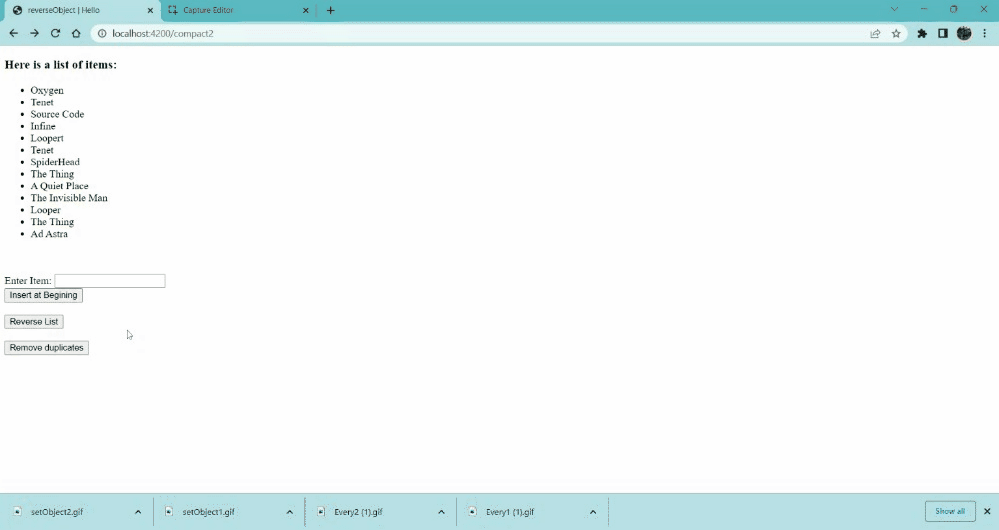Screen dimensions: 999x530
Task: Click the Oxygen list item
Action: (x=47, y=90)
